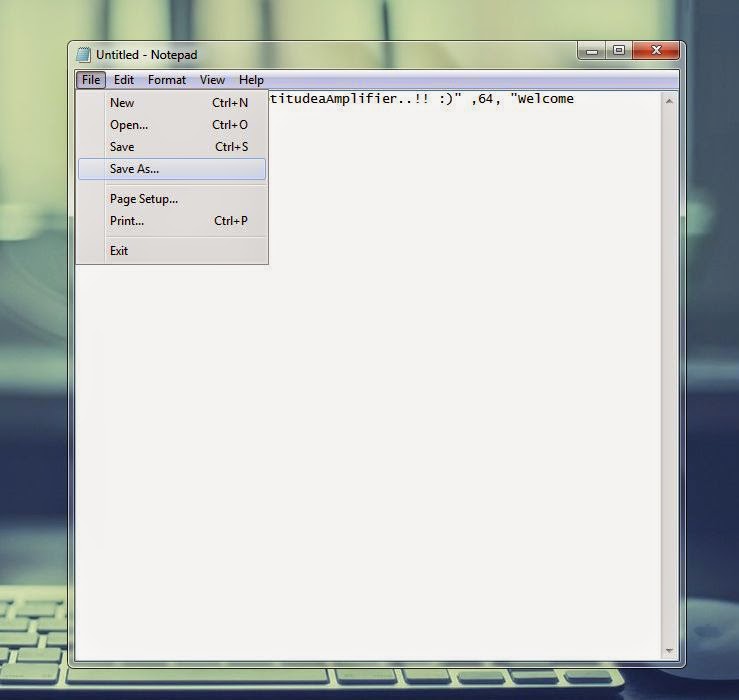The image size is (739, 700).
Task: Open the Help menu
Action: pos(251,80)
